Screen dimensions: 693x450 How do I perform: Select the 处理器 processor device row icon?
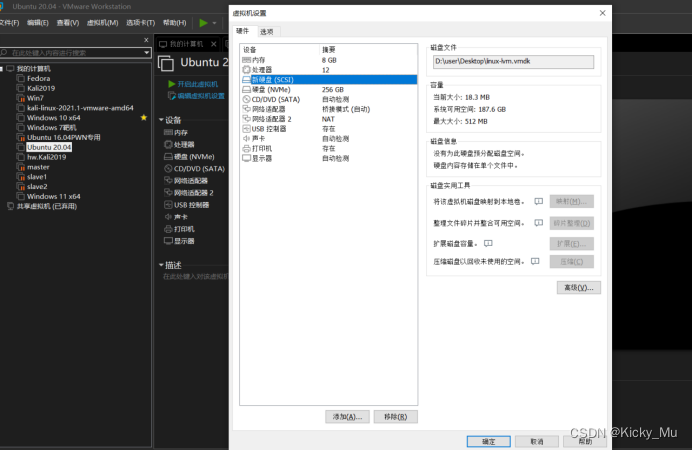tap(246, 70)
